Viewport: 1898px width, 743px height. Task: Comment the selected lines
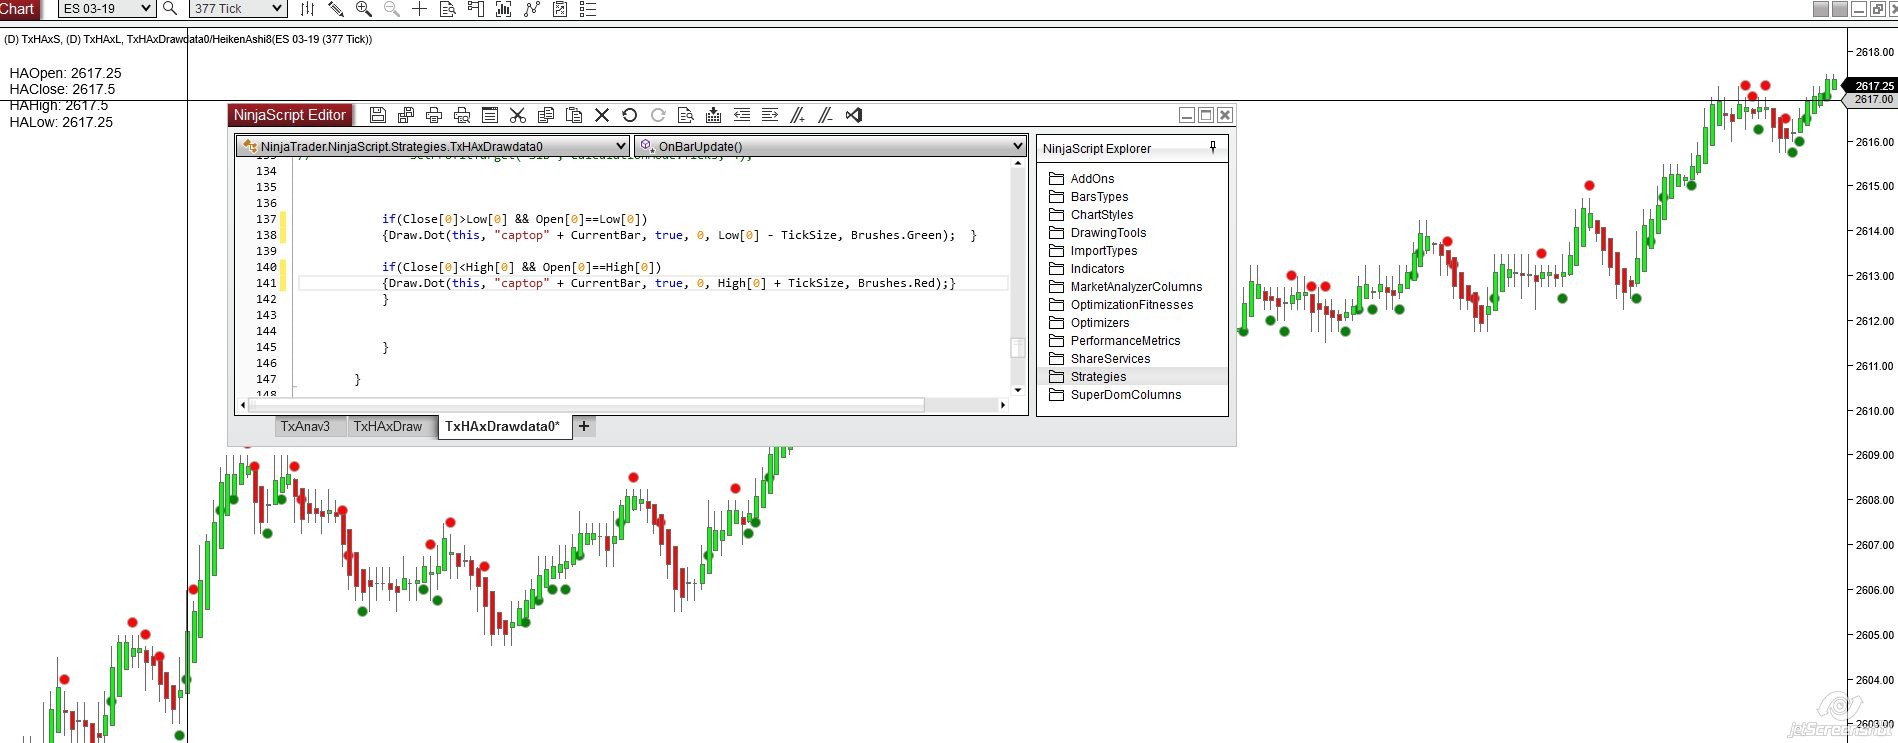pos(798,115)
